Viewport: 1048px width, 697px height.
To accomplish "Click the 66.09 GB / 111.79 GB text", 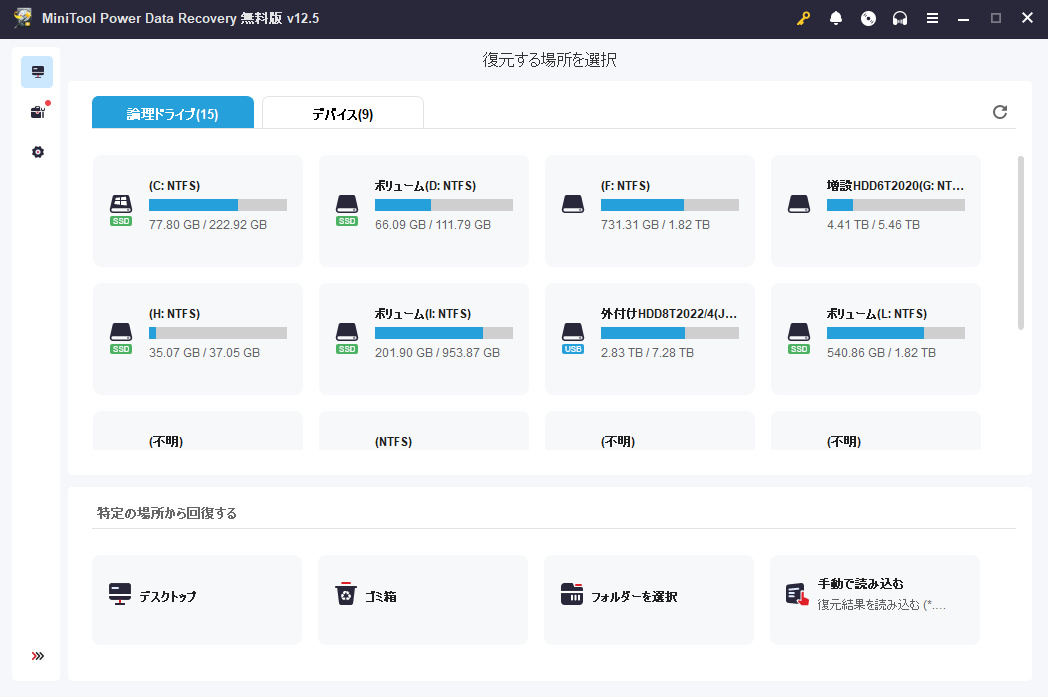I will [432, 225].
